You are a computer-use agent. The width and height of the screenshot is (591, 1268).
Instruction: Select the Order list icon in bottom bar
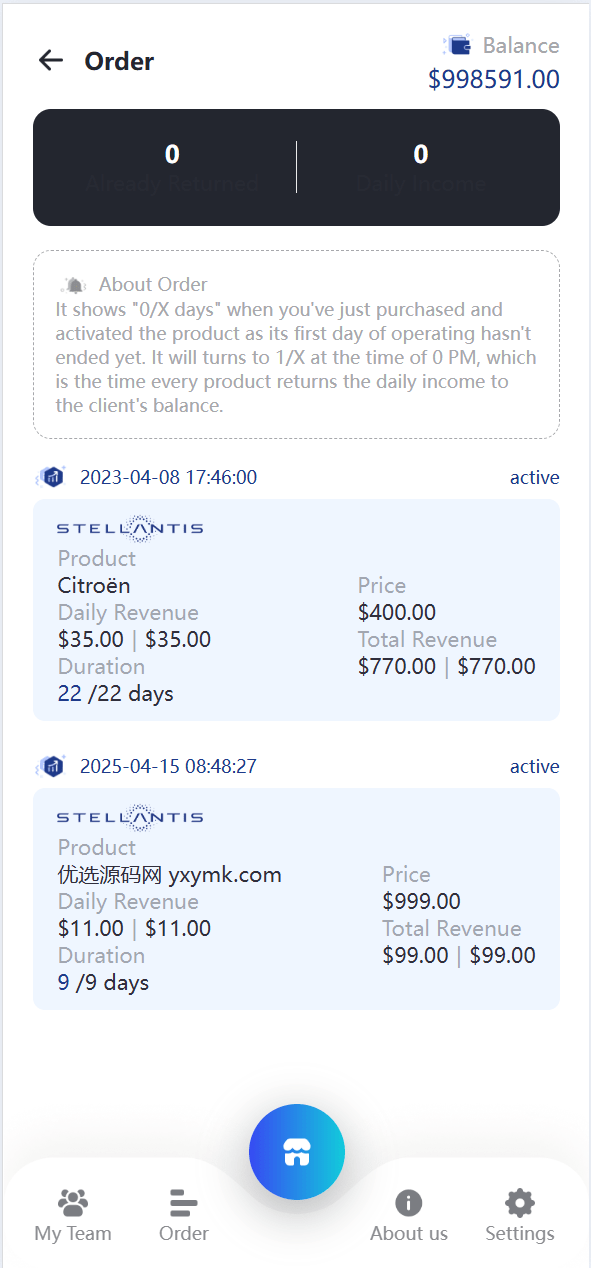pos(184,1202)
